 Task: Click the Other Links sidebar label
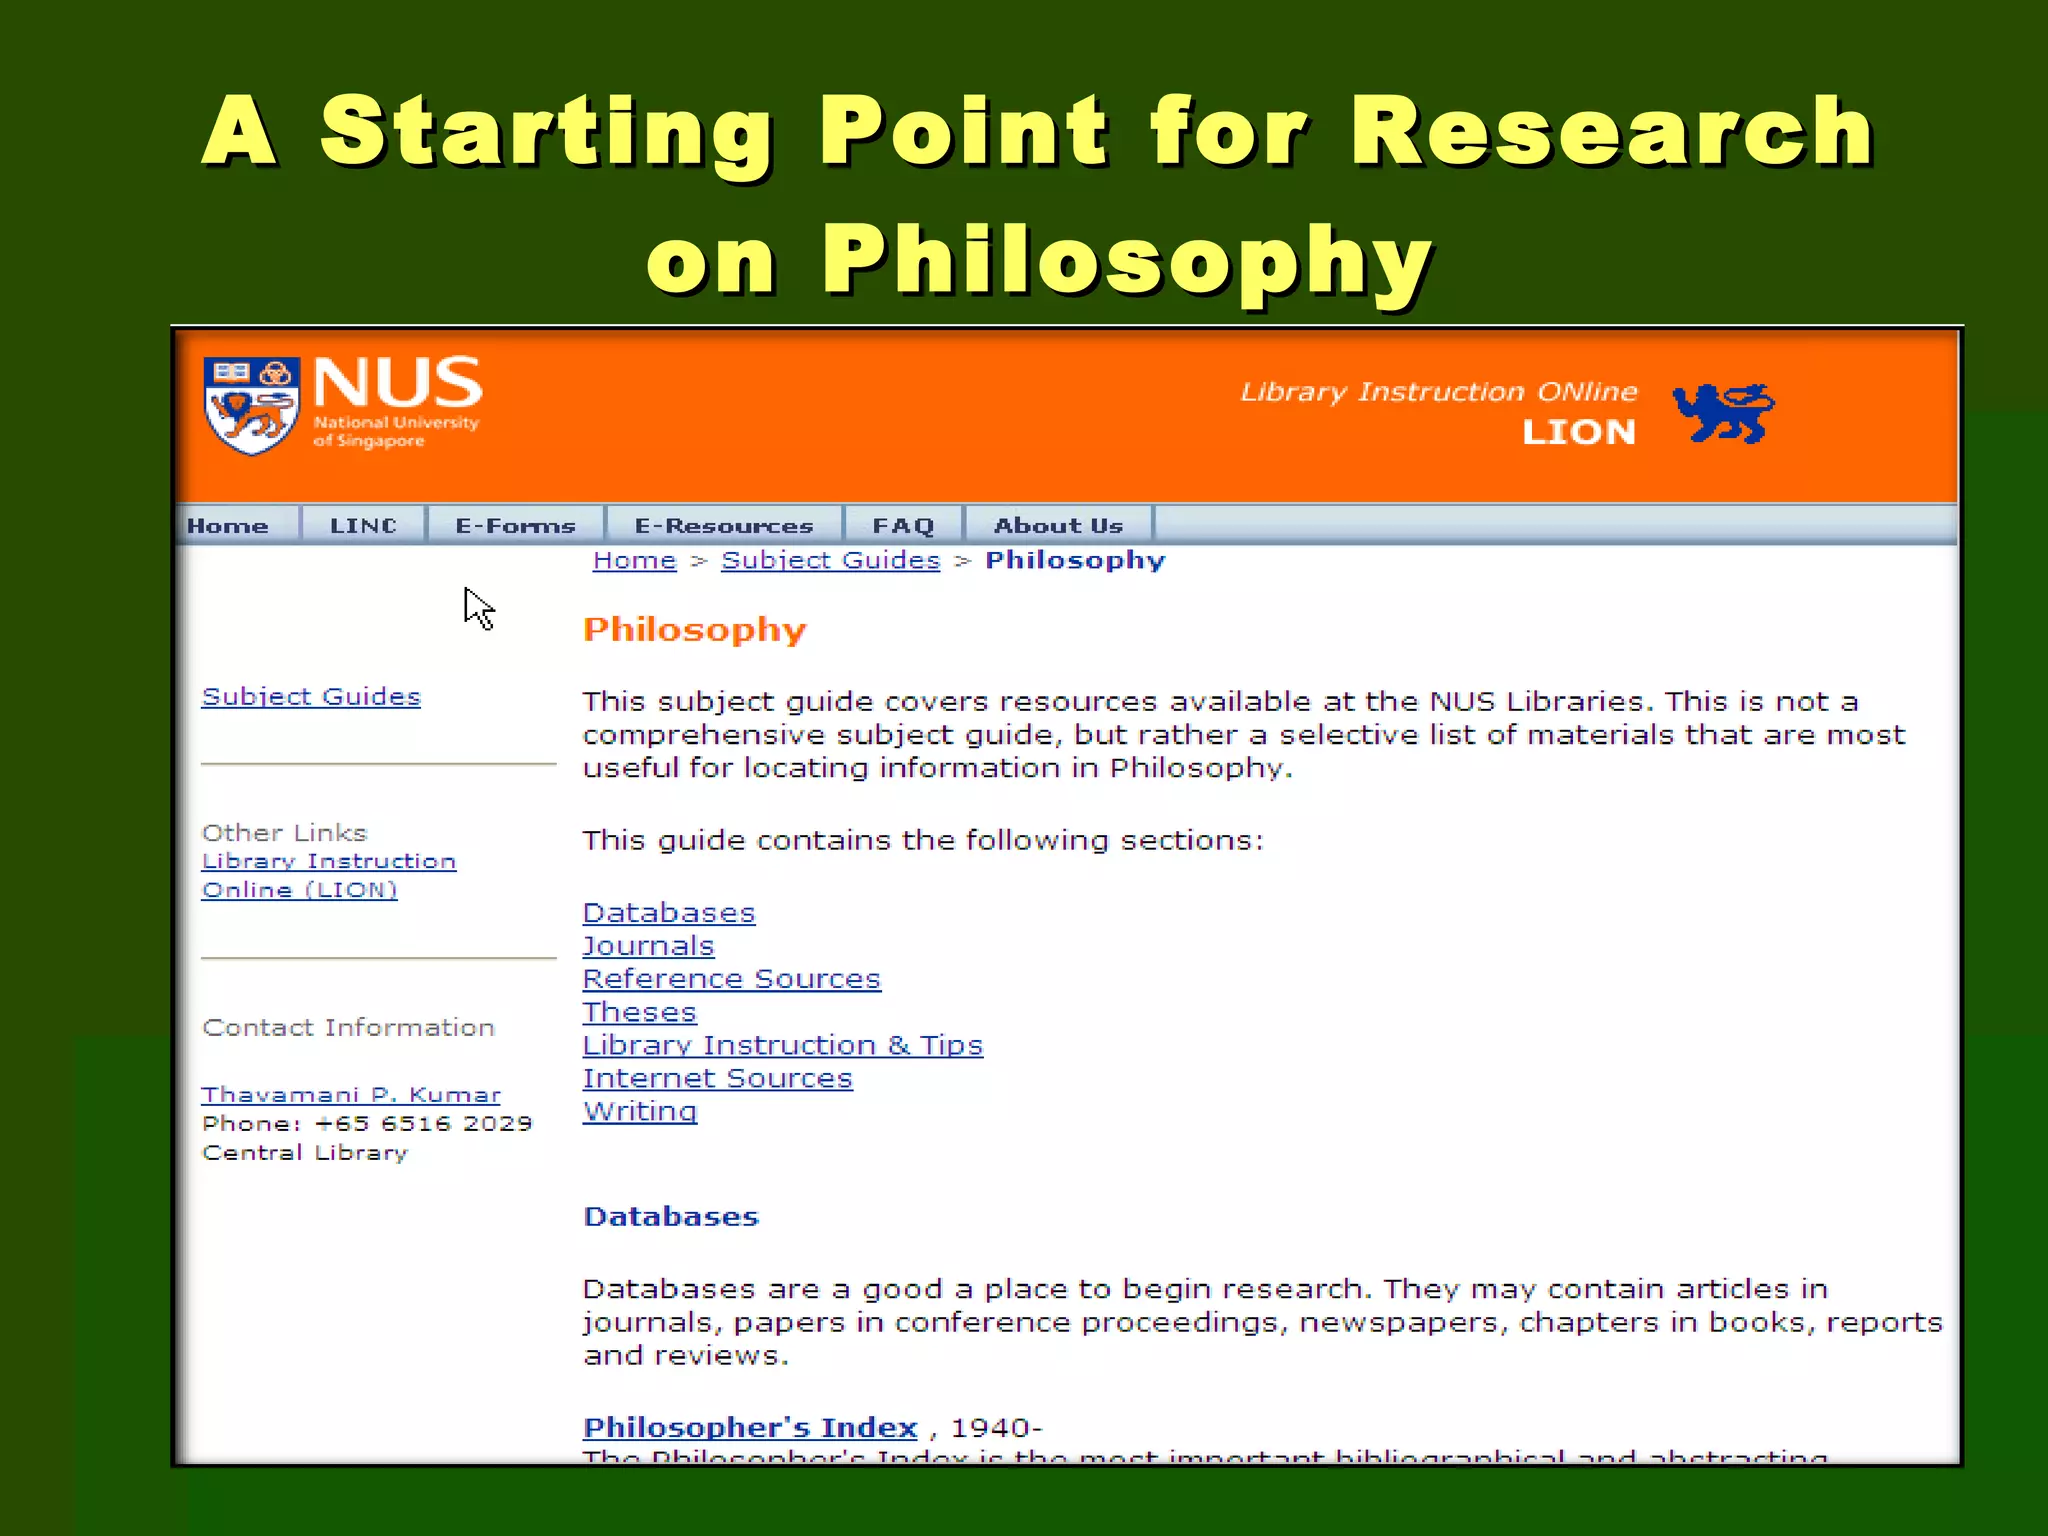click(285, 833)
